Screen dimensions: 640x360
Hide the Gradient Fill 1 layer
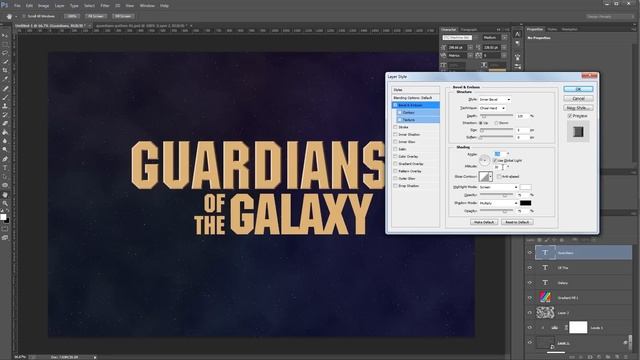pyautogui.click(x=530, y=298)
